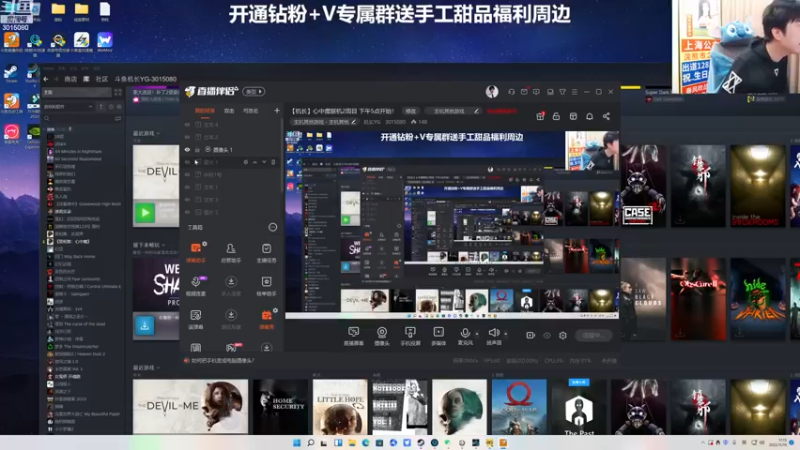Add a camera source with 摄像头 button

pyautogui.click(x=382, y=336)
